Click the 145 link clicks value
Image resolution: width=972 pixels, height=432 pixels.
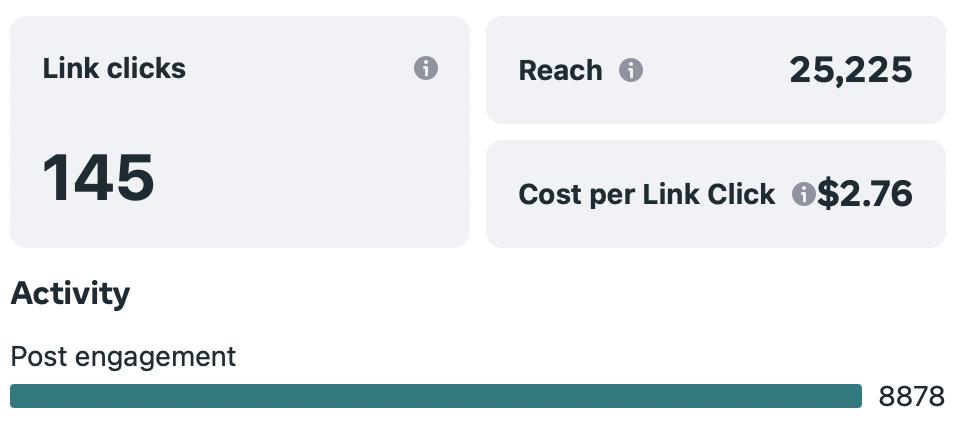98,178
